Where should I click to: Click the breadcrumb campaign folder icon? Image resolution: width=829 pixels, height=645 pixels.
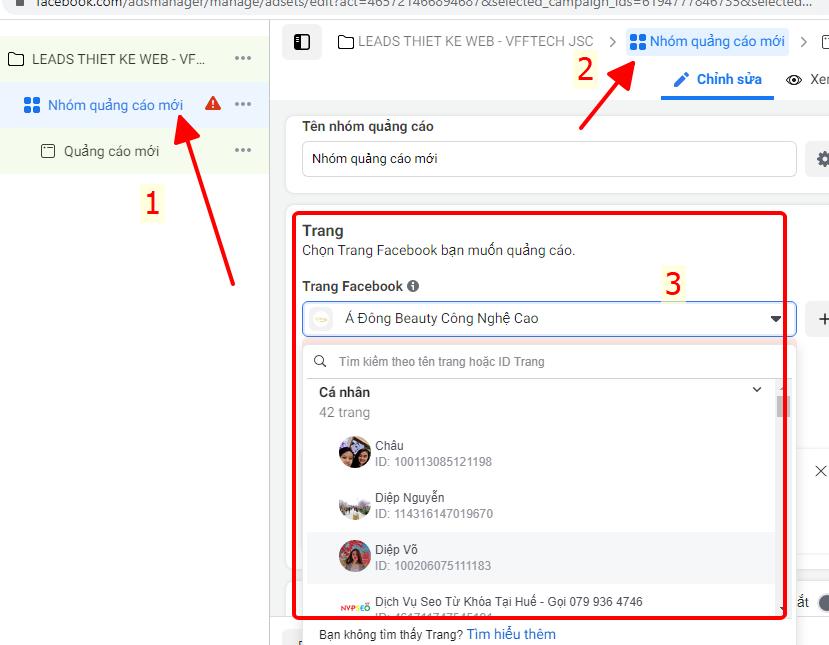[x=346, y=42]
